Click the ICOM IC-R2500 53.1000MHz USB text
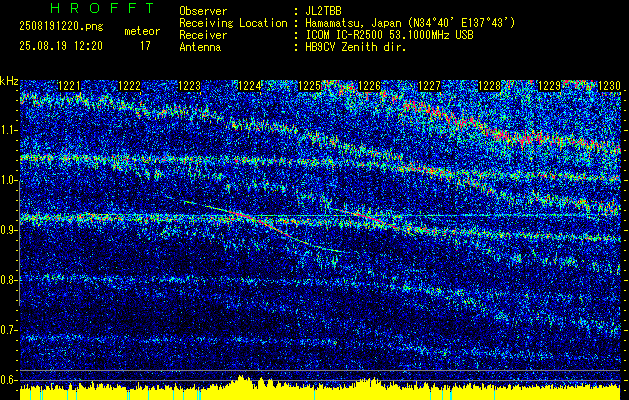Screen dimensions: 629x400 pos(389,35)
